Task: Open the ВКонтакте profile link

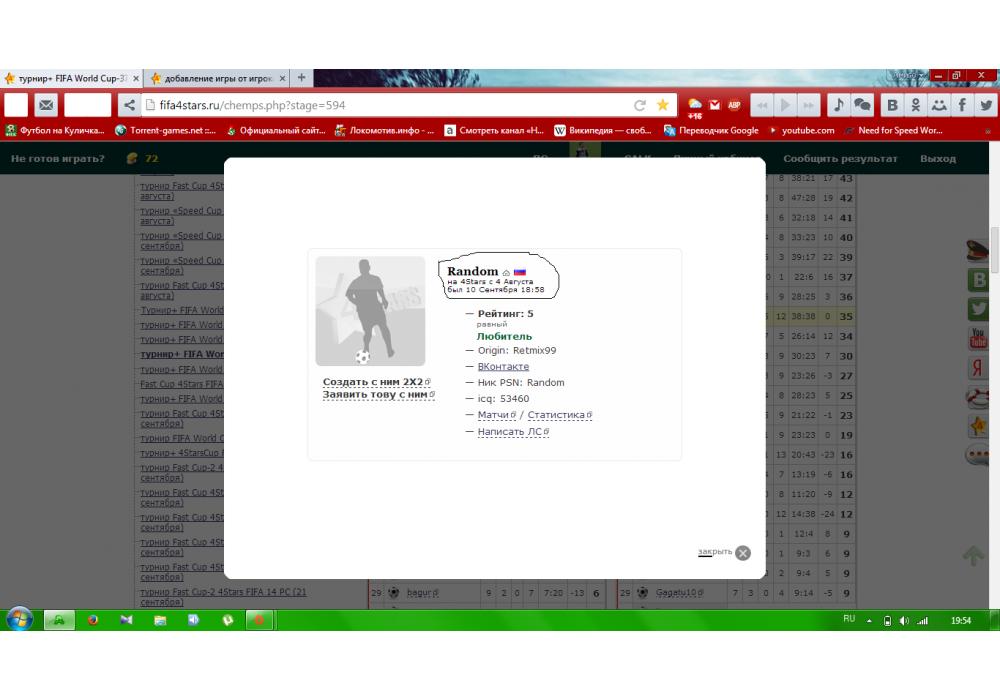Action: tap(503, 367)
